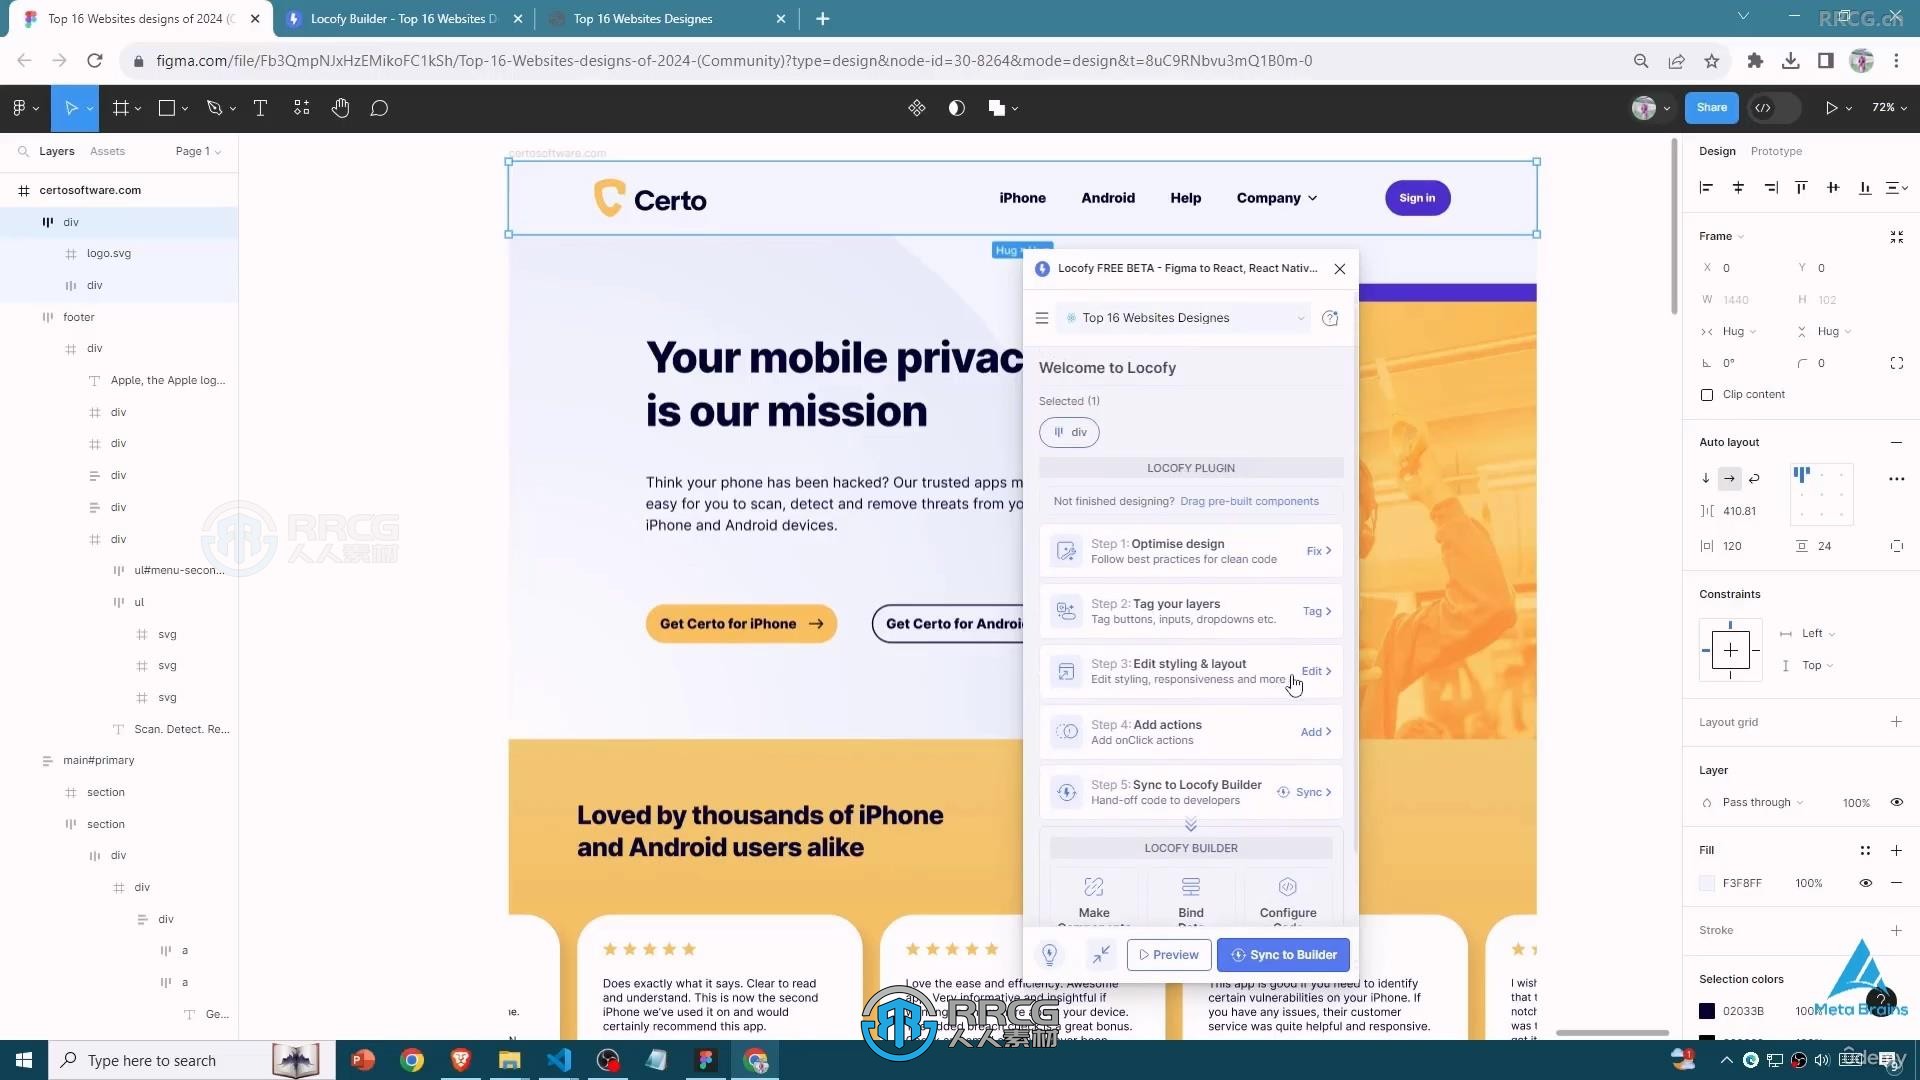1920x1080 pixels.
Task: Click the Locofy lightbulb tips icon
Action: click(x=1050, y=955)
